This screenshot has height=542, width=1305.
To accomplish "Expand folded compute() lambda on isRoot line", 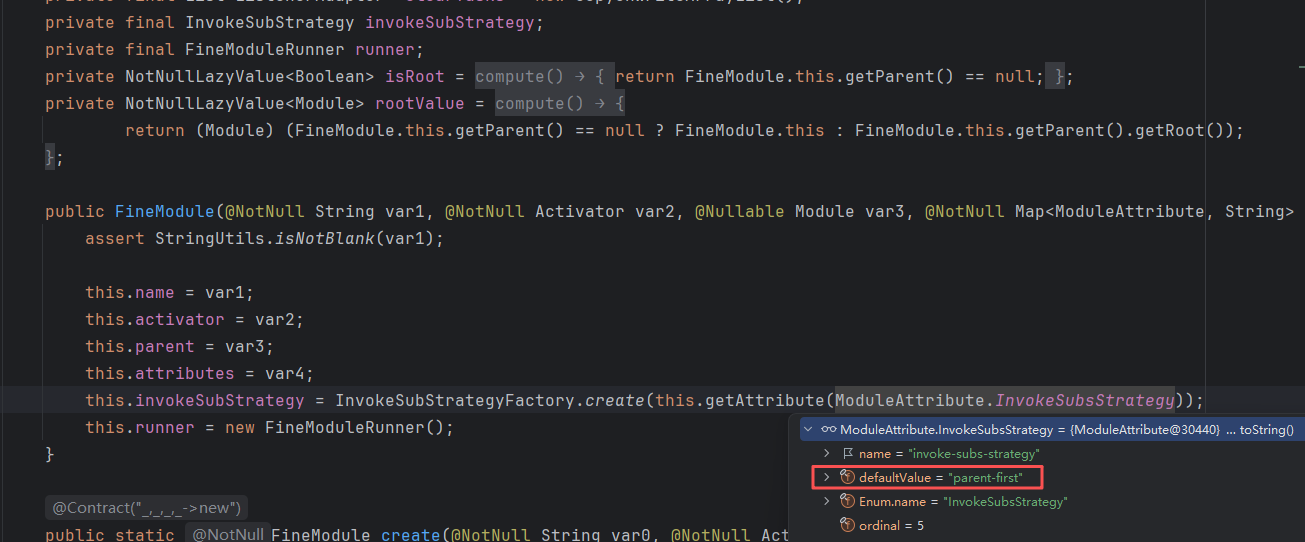I will pyautogui.click(x=542, y=77).
